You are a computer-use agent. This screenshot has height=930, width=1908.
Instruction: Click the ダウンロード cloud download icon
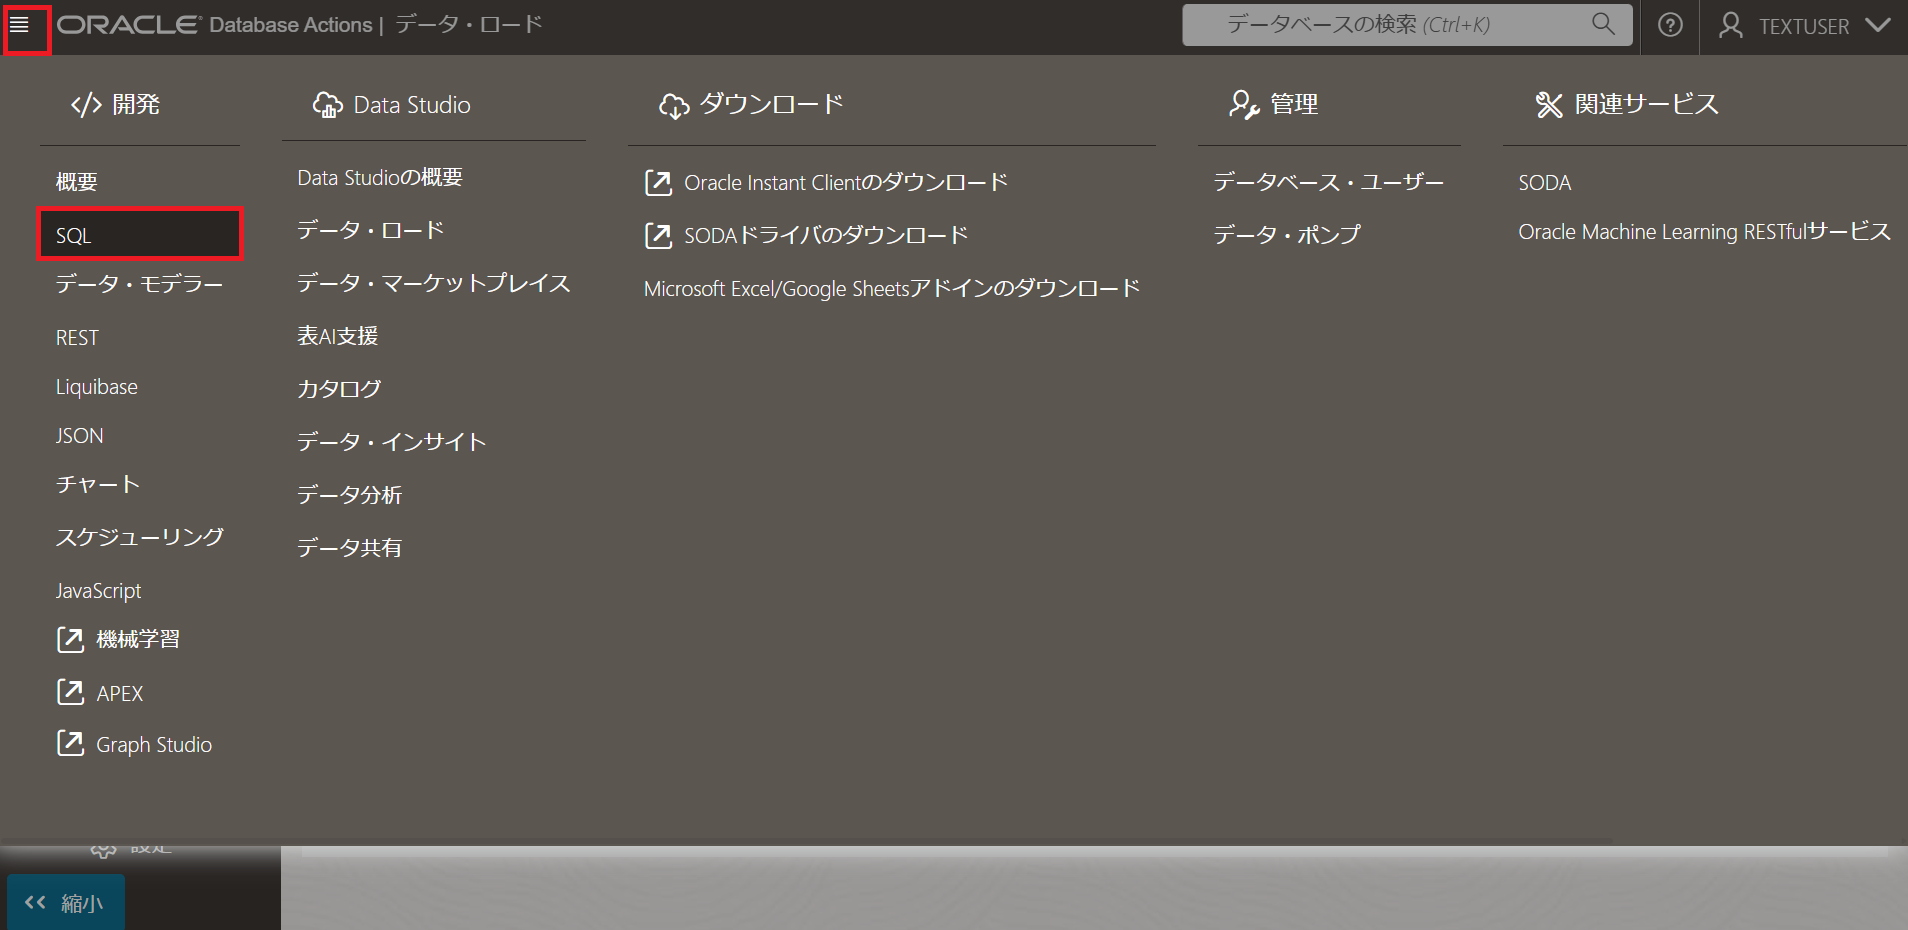pos(675,104)
